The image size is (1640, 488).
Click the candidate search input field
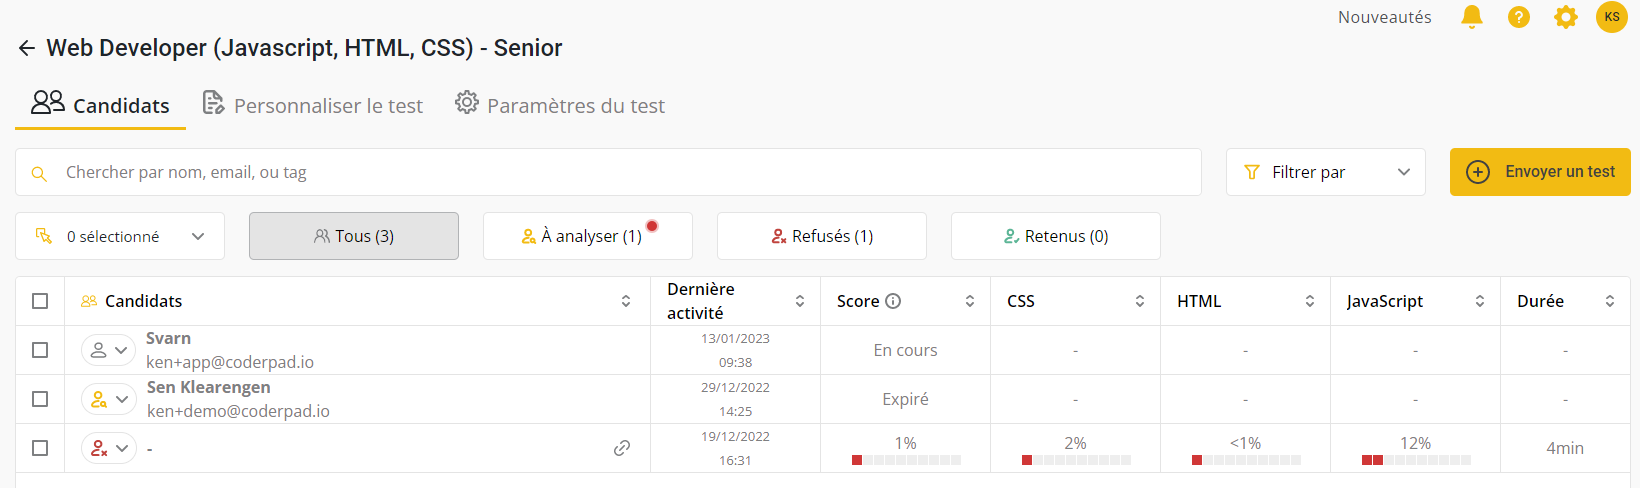620,172
